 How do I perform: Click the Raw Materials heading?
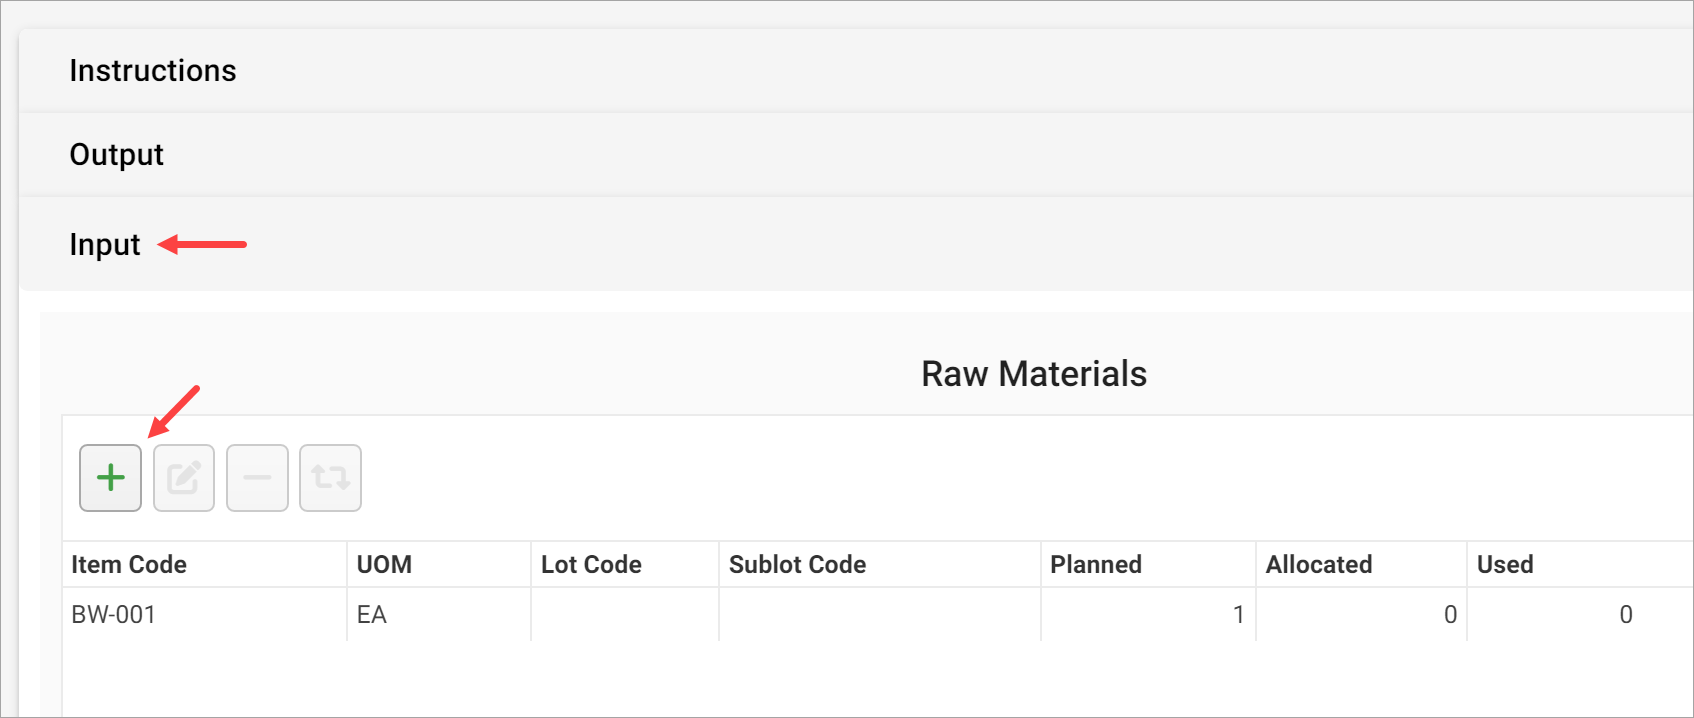click(1033, 373)
